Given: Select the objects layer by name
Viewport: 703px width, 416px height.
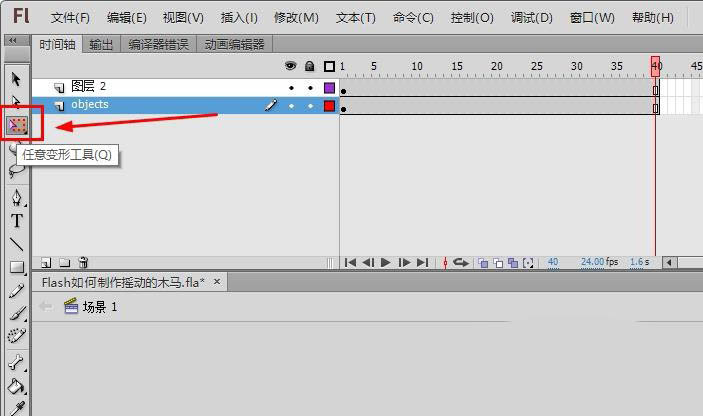Looking at the screenshot, I should 90,104.
